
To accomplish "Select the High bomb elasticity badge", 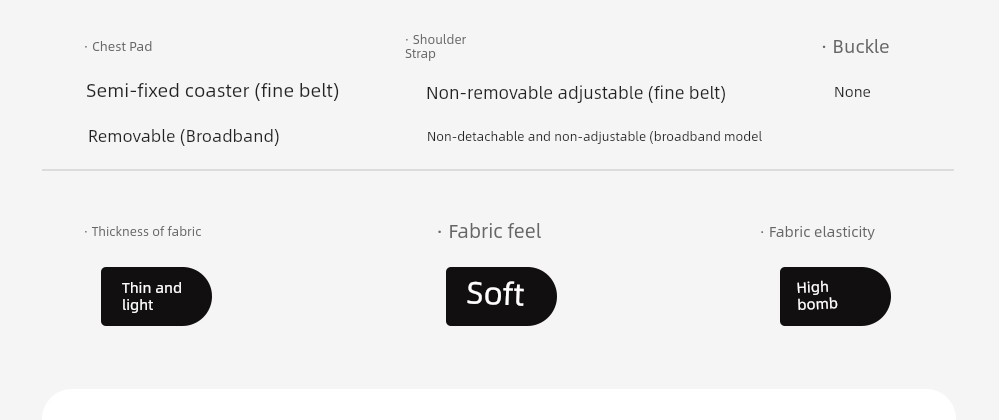I will tap(835, 296).
